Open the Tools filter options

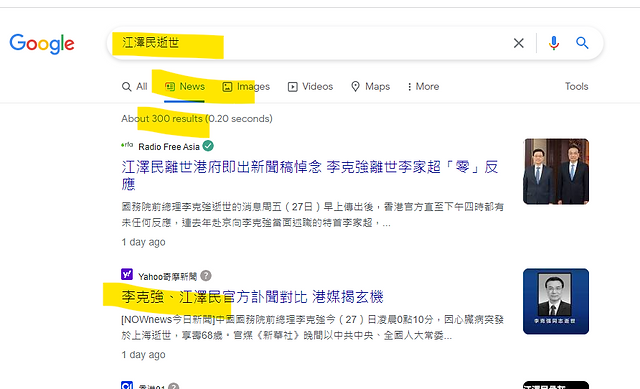click(x=576, y=87)
